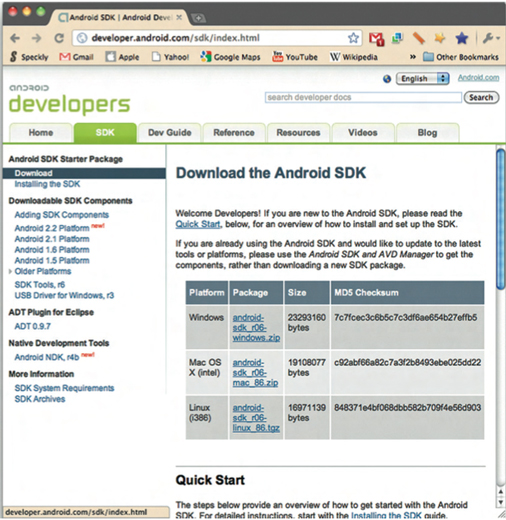Screen dimensions: 506x520
Task: Click the search developer docs field
Action: pyautogui.click(x=363, y=97)
